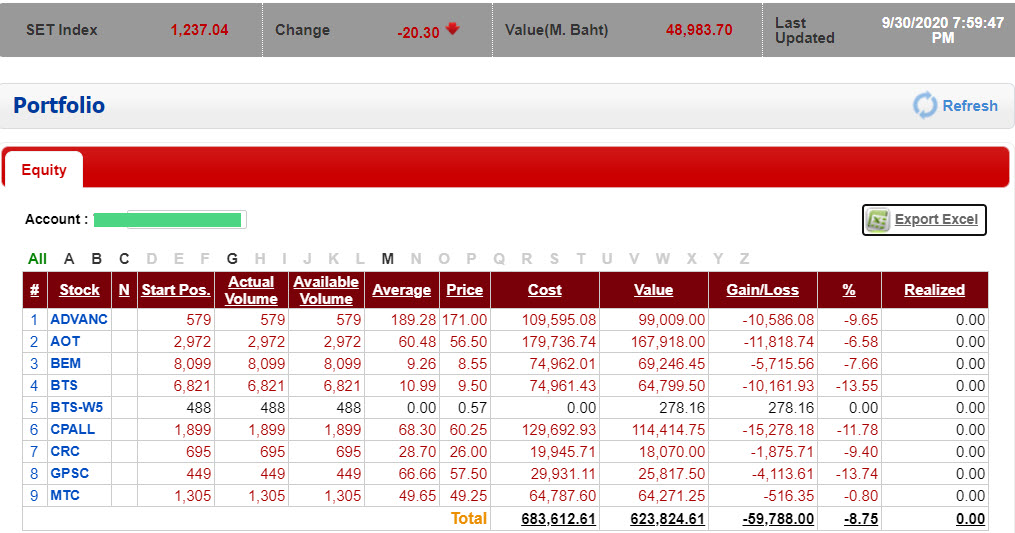The height and width of the screenshot is (533, 1015).
Task: Click BTS percent -13.55
Action: [857, 386]
